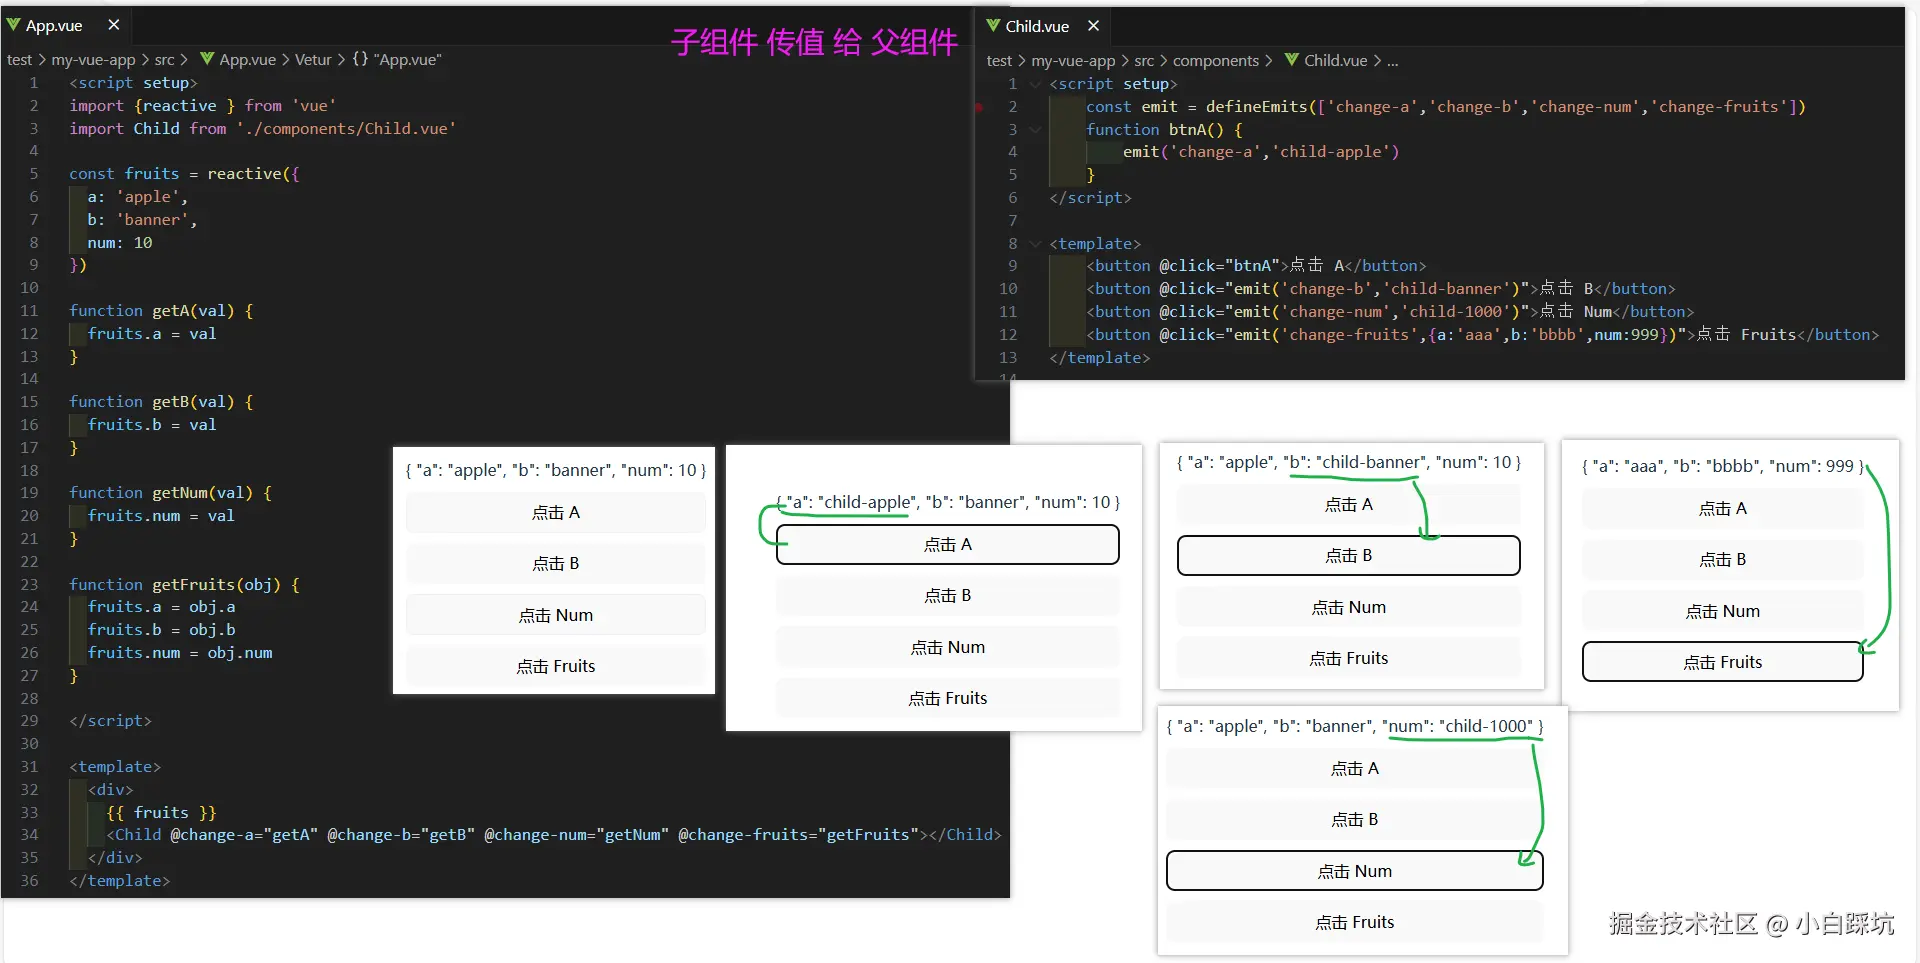Open the 'Child.vue' file breadcrumb
This screenshot has height=963, width=1920.
pos(1325,61)
